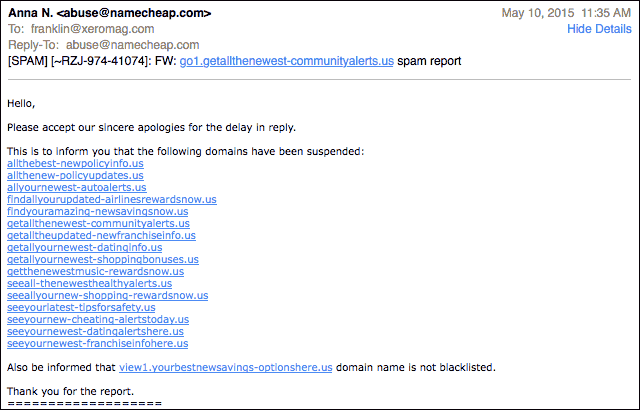Visit getallthenewest-communityalerts.us in the suspended list
The image size is (640, 410).
tap(98, 223)
